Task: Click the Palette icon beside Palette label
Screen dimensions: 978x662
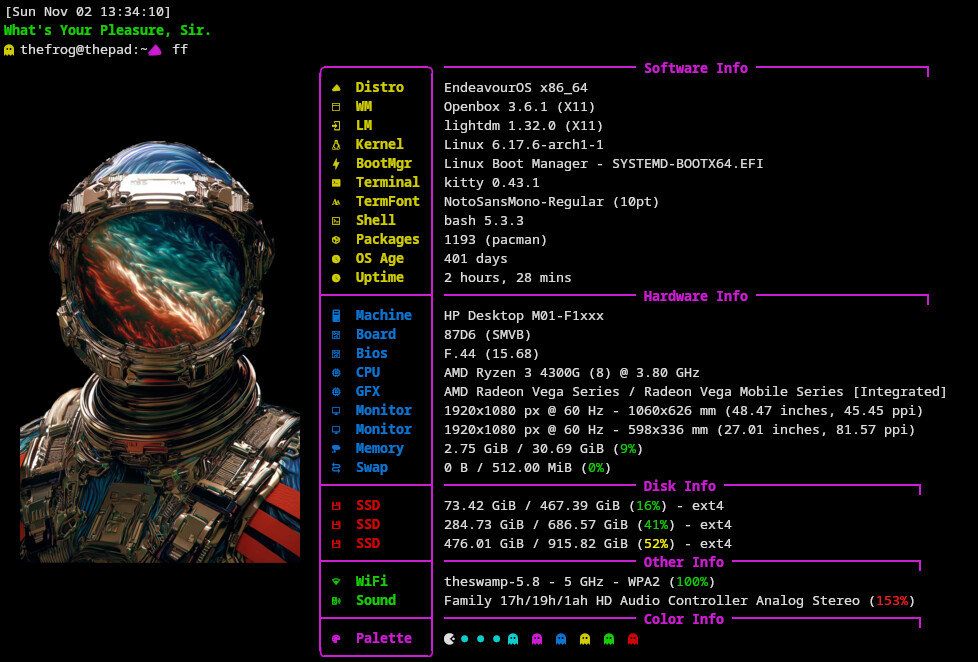Action: point(336,639)
